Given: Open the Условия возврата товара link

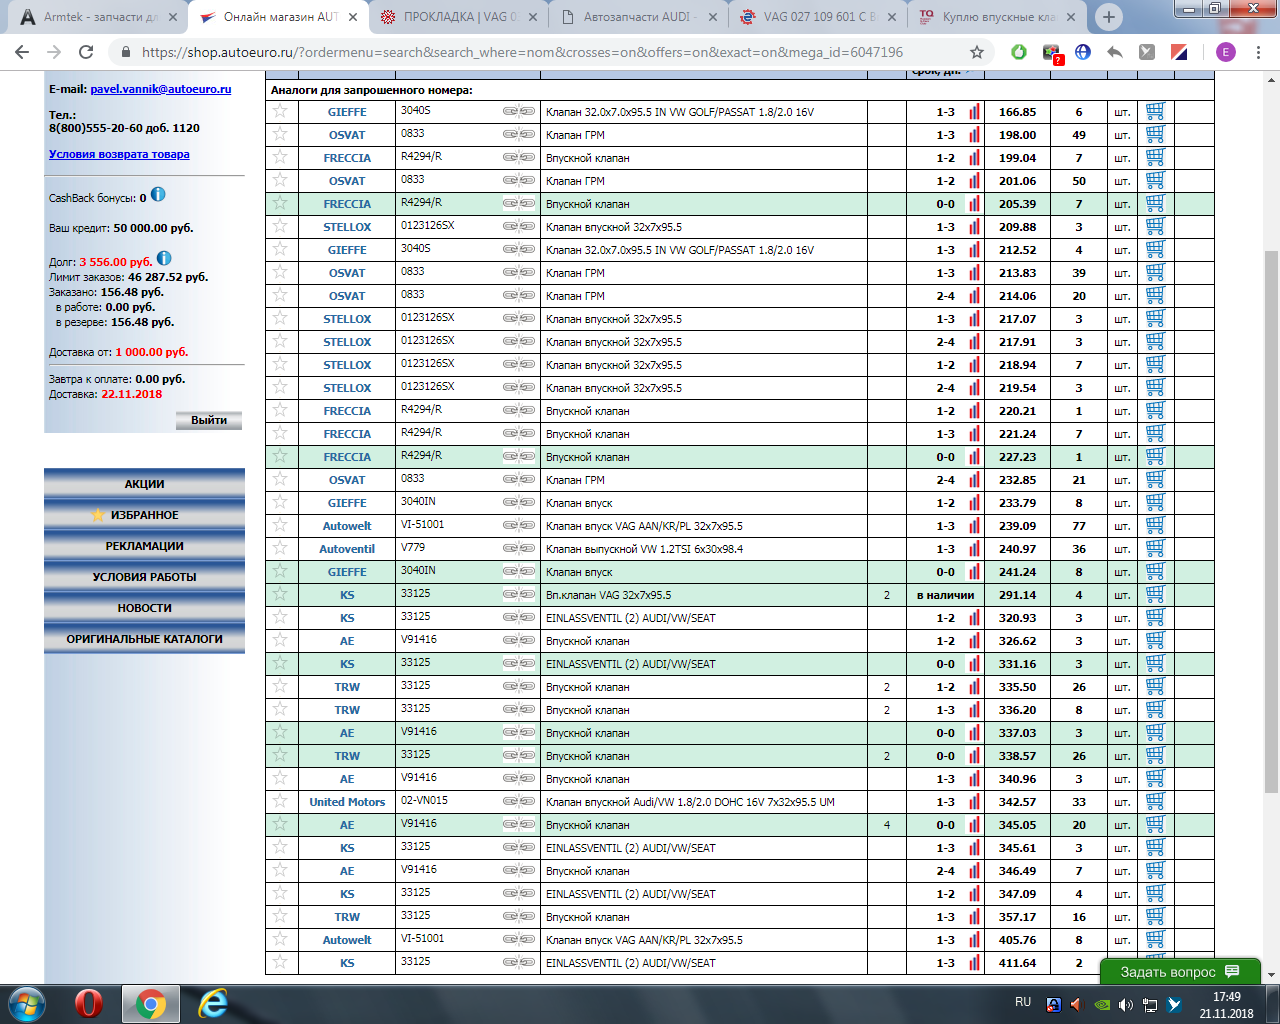Looking at the screenshot, I should (119, 154).
